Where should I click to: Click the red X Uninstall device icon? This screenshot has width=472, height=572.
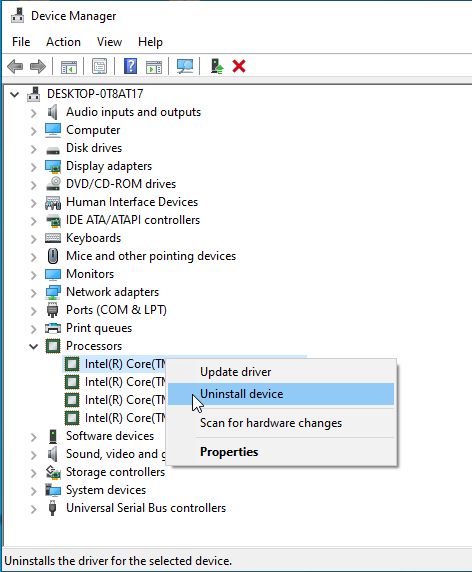(239, 66)
